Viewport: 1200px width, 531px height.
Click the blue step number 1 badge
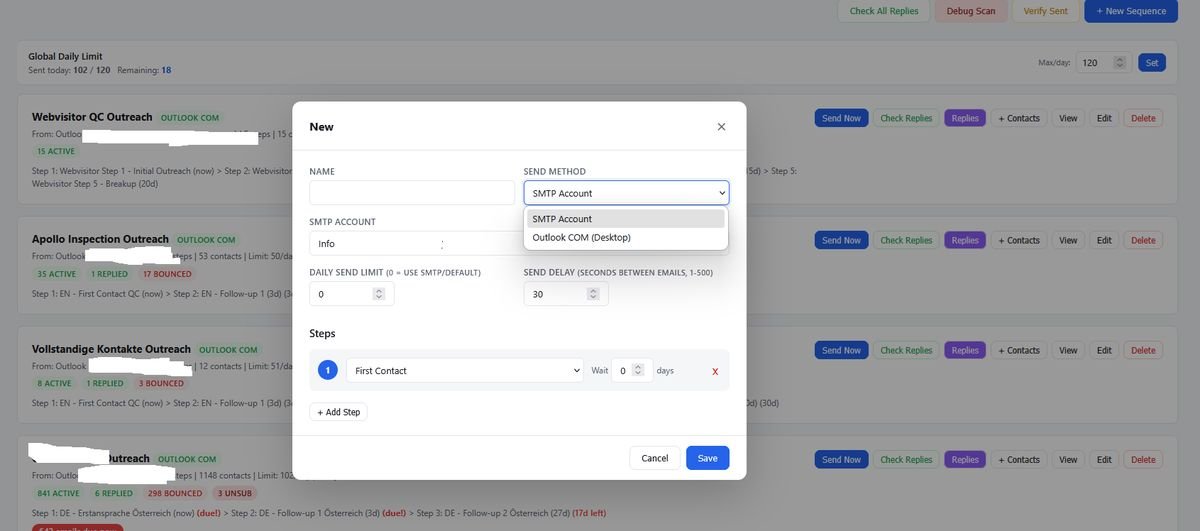coord(328,370)
